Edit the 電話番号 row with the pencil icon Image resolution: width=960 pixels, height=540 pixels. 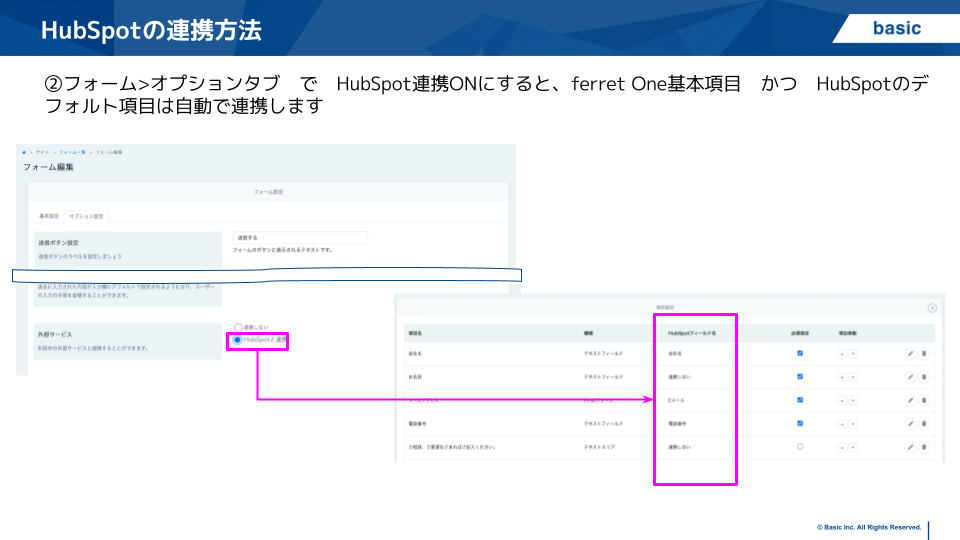point(910,424)
